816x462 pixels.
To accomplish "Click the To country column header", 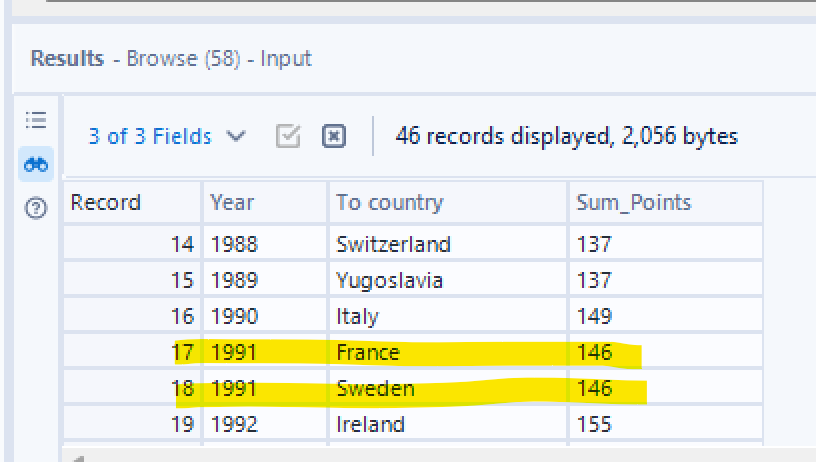I will click(448, 202).
